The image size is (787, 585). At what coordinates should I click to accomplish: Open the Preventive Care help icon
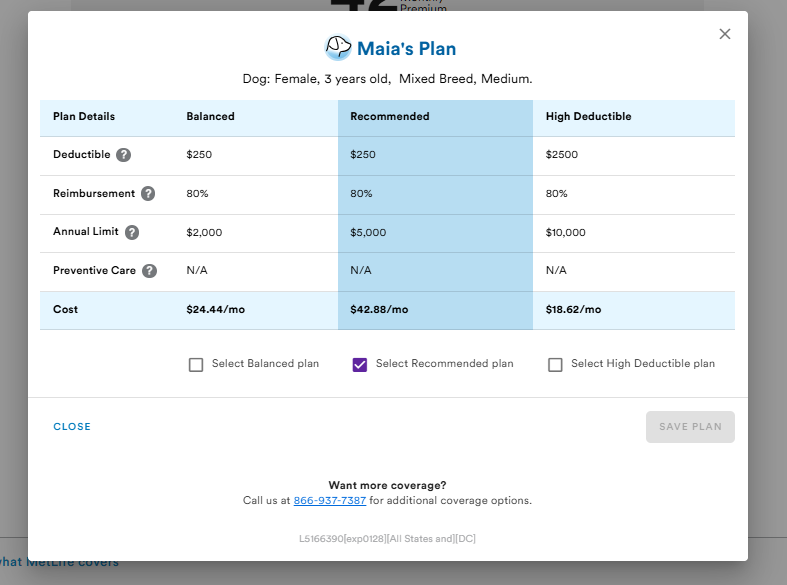tap(149, 271)
